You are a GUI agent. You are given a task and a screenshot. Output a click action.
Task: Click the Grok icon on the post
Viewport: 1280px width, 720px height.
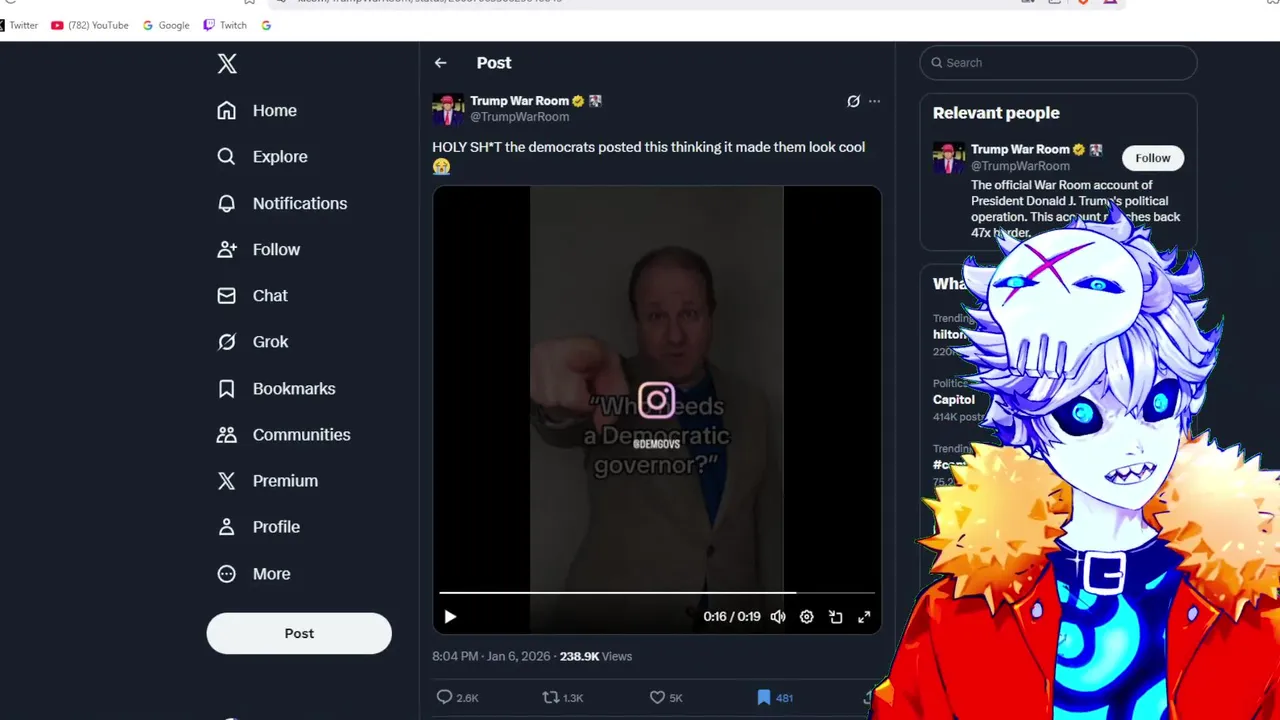pyautogui.click(x=853, y=101)
